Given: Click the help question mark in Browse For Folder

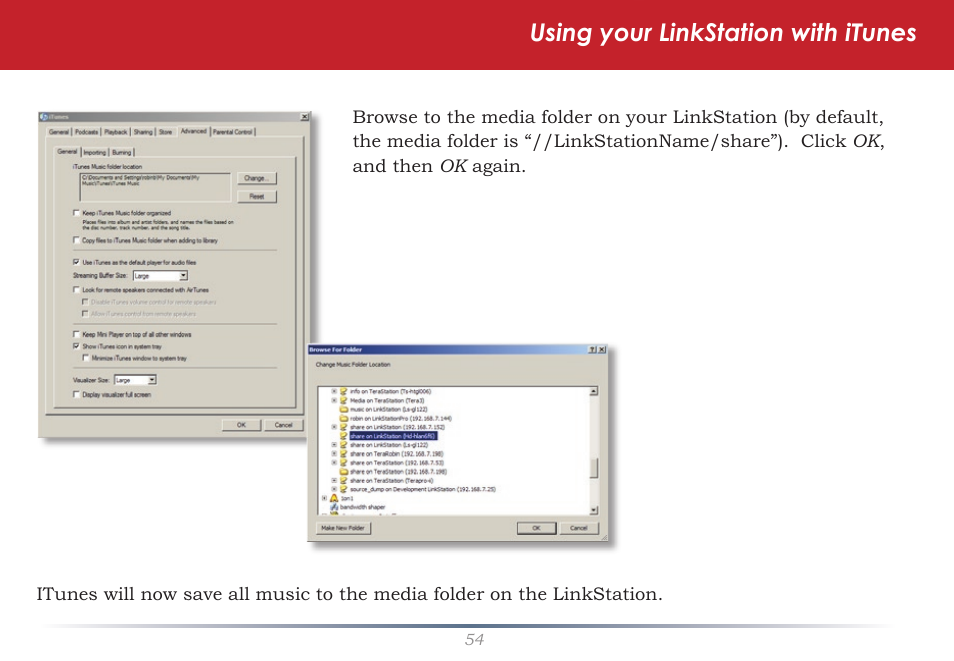Looking at the screenshot, I should tap(592, 349).
